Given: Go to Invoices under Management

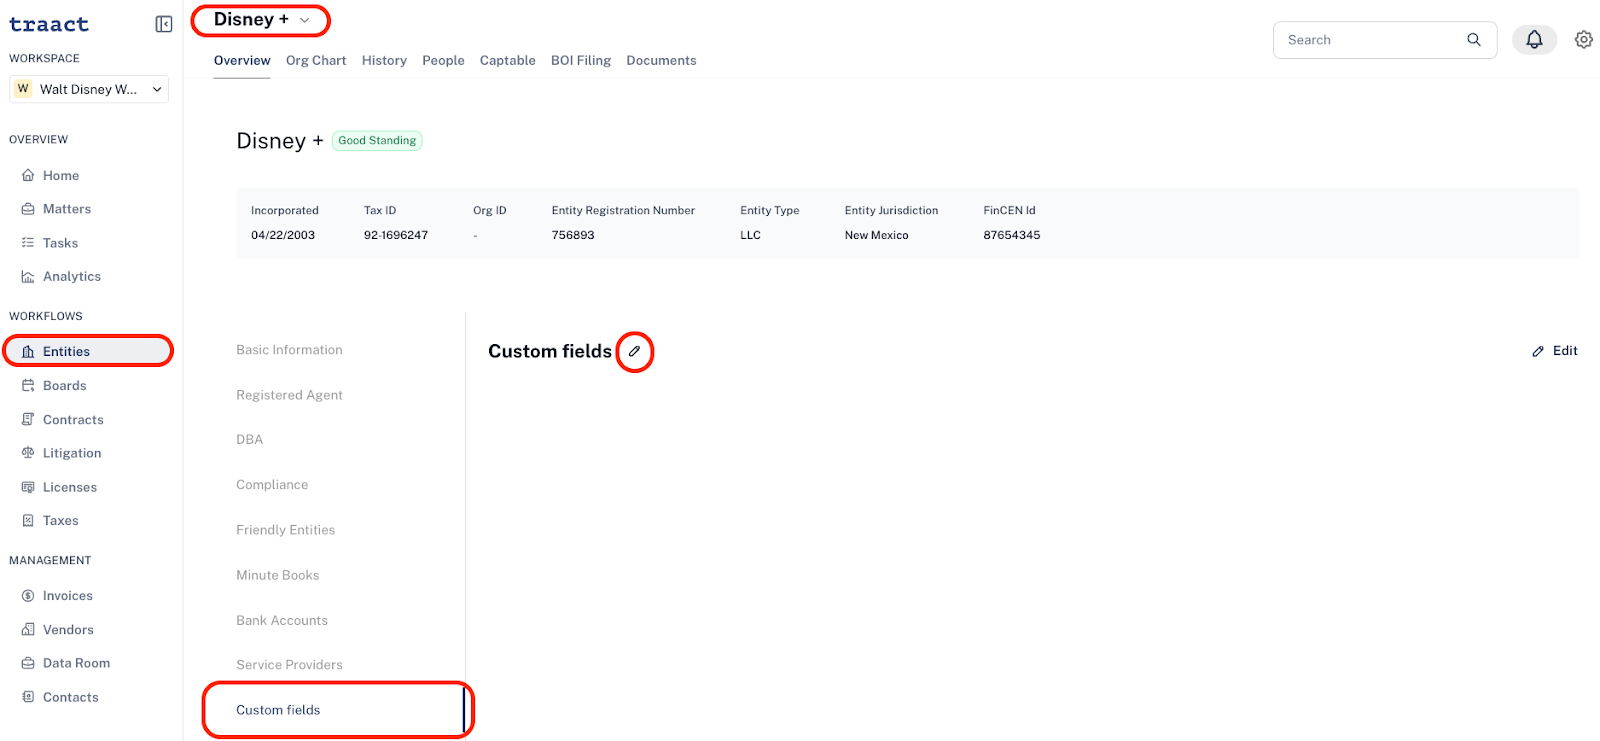Looking at the screenshot, I should [x=68, y=596].
